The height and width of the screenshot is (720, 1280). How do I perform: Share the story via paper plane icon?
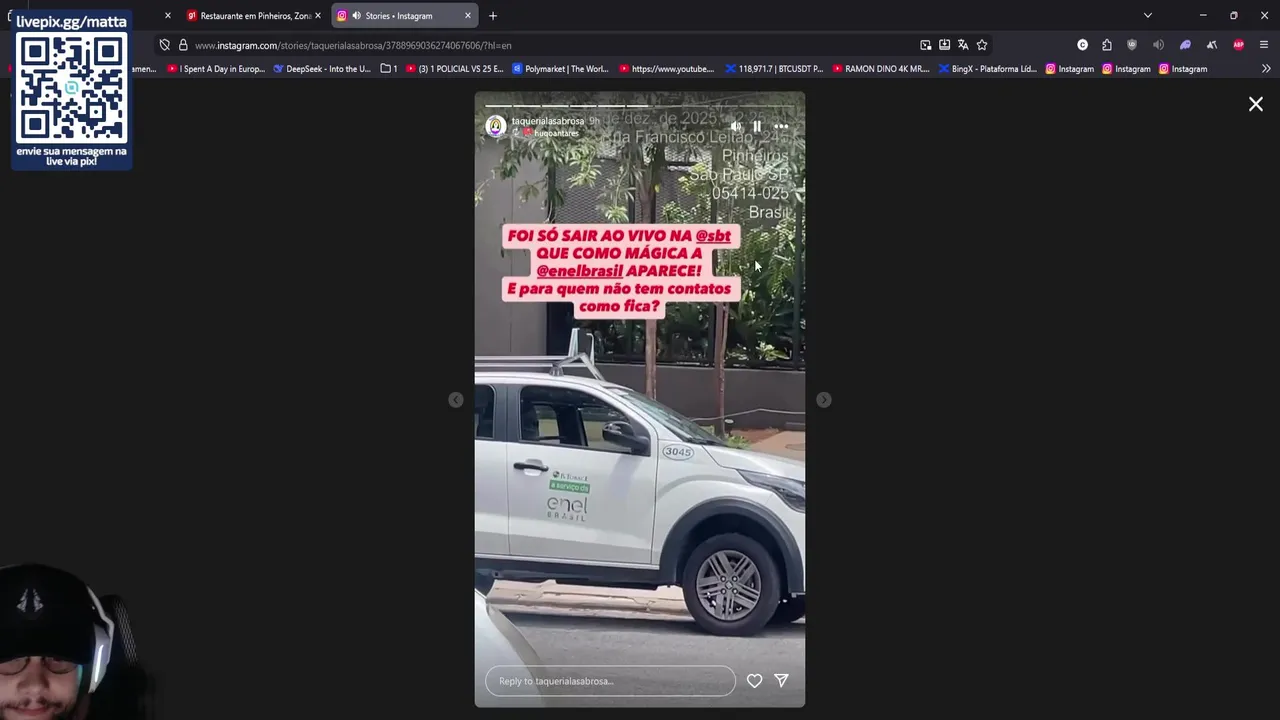pos(781,680)
